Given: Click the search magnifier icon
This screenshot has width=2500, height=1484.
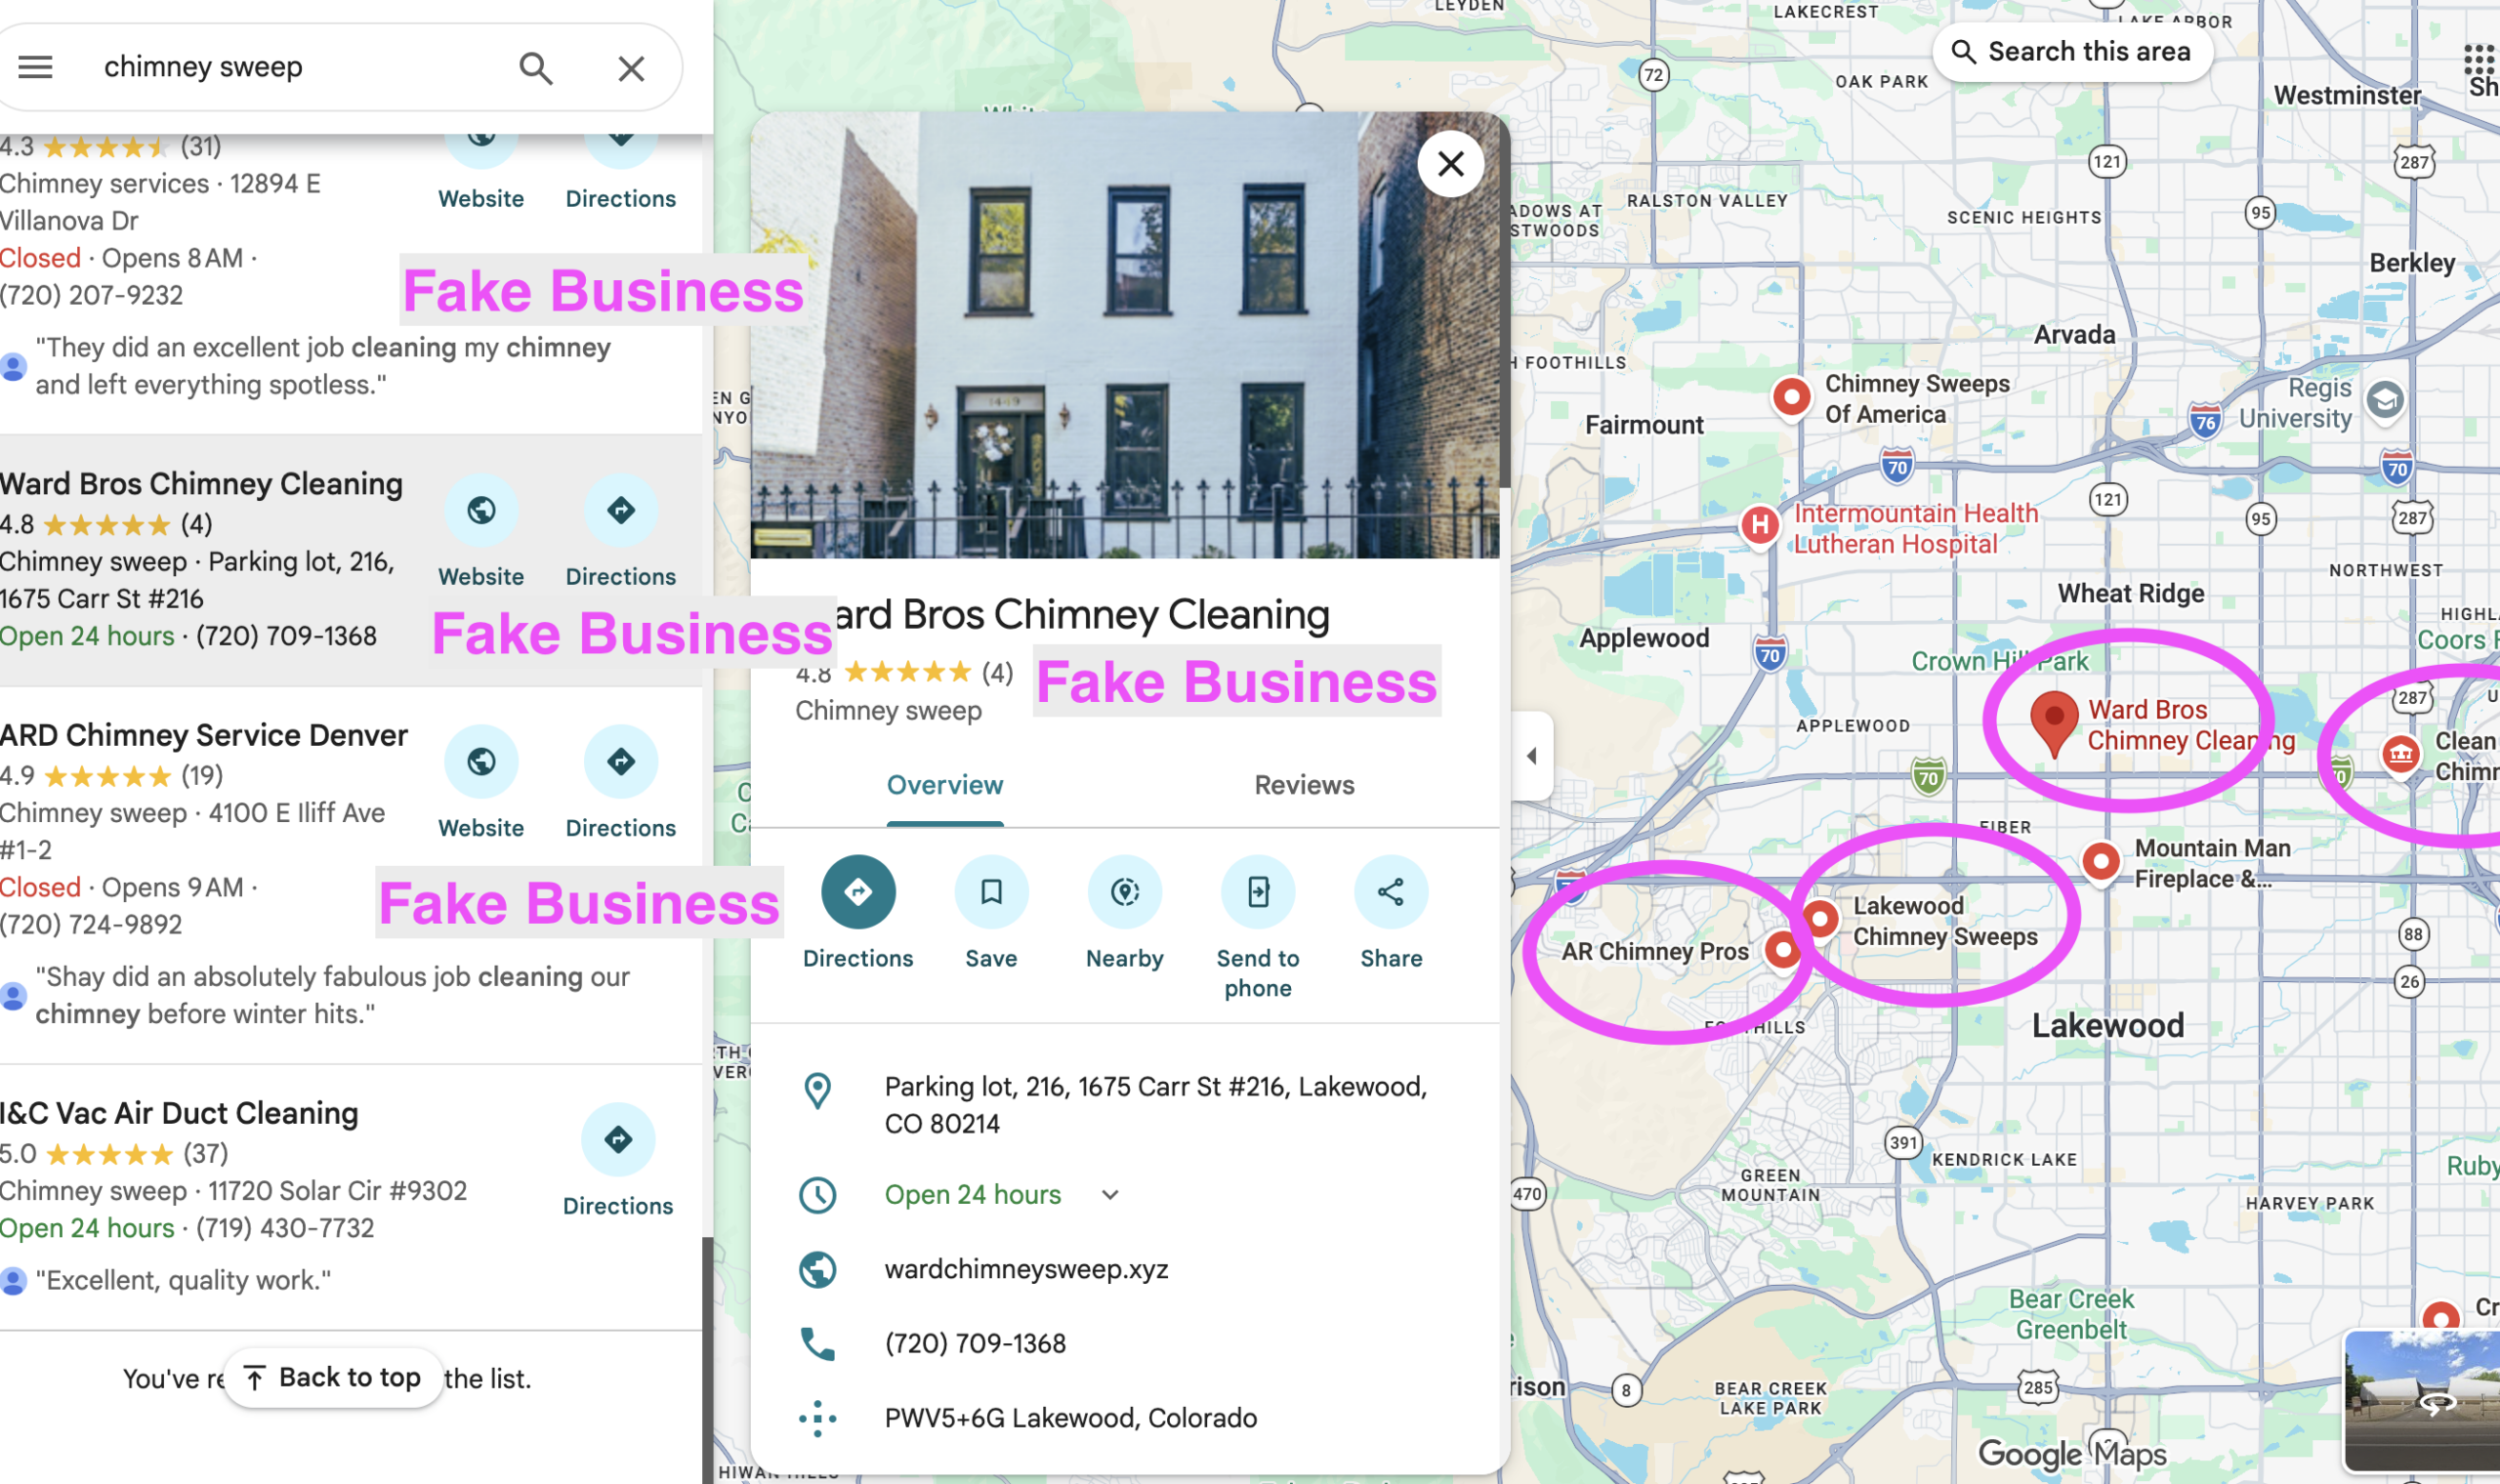Looking at the screenshot, I should [x=536, y=67].
